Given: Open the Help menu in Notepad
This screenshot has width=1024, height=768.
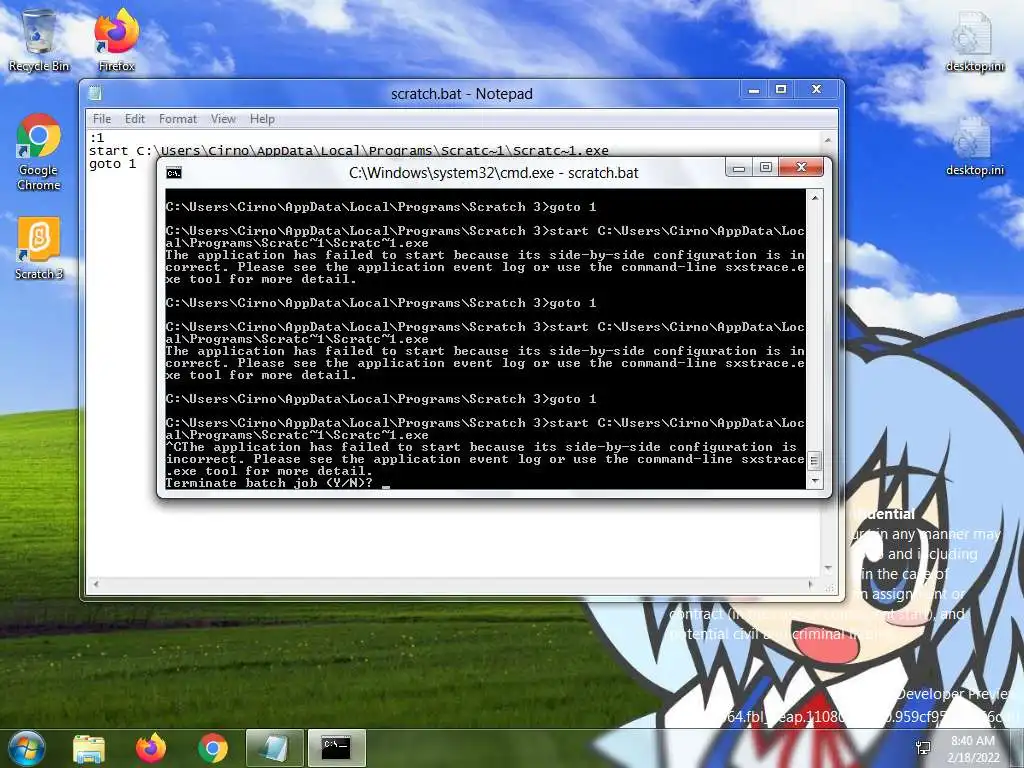Looking at the screenshot, I should click(x=262, y=119).
